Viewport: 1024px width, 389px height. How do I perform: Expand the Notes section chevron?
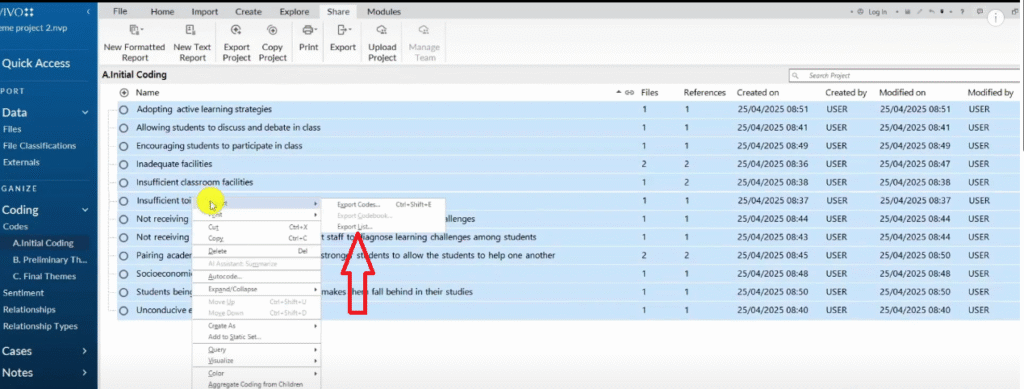click(x=85, y=373)
